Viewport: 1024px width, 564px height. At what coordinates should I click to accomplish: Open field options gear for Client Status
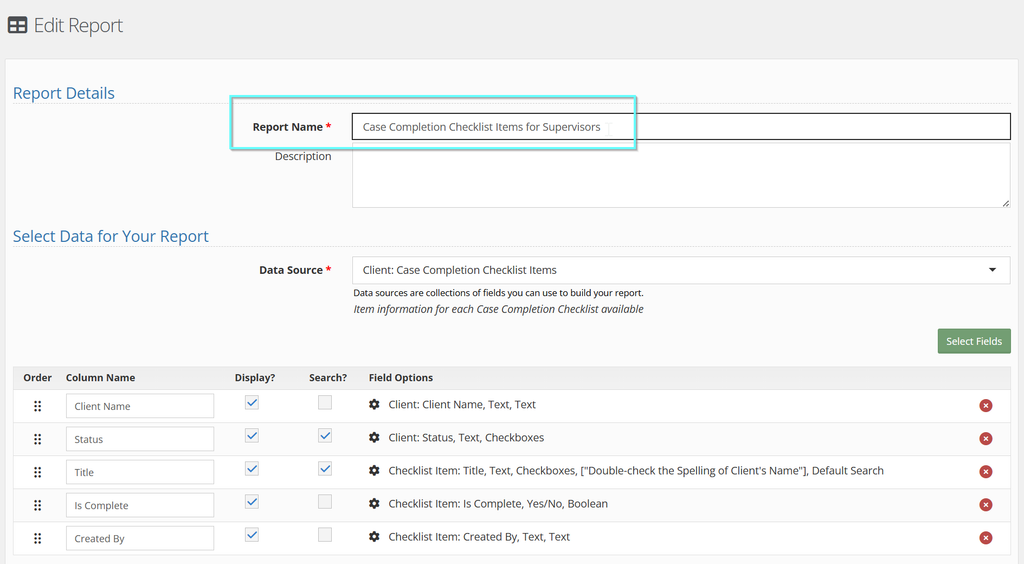[374, 437]
